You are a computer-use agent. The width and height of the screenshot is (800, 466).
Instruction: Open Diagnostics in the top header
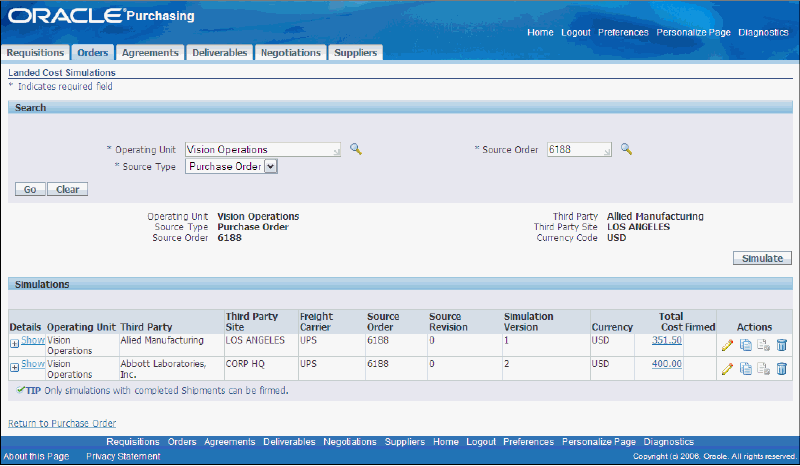click(x=763, y=32)
